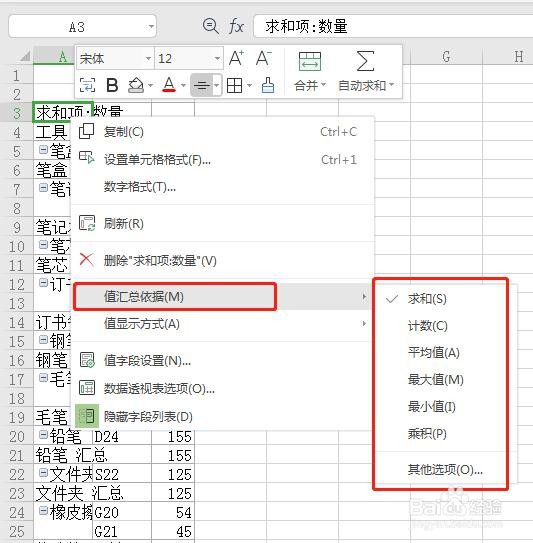Image resolution: width=533 pixels, height=543 pixels.
Task: Click the copy icon in context menu
Action: 87,131
